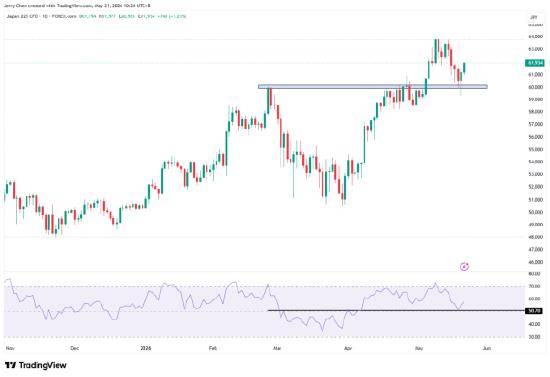
Task: Click the 50,000 price axis label
Action: coord(535,212)
